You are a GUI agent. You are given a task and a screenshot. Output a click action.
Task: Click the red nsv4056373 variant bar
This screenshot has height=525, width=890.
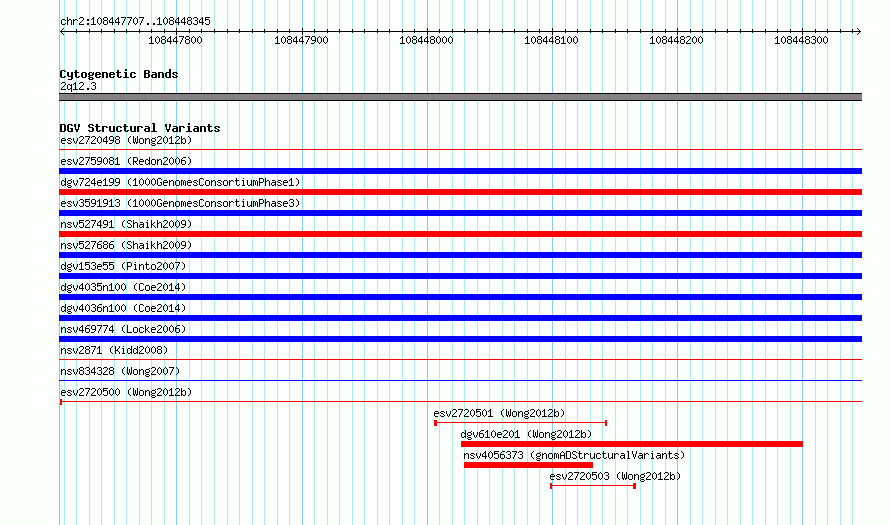pos(528,465)
